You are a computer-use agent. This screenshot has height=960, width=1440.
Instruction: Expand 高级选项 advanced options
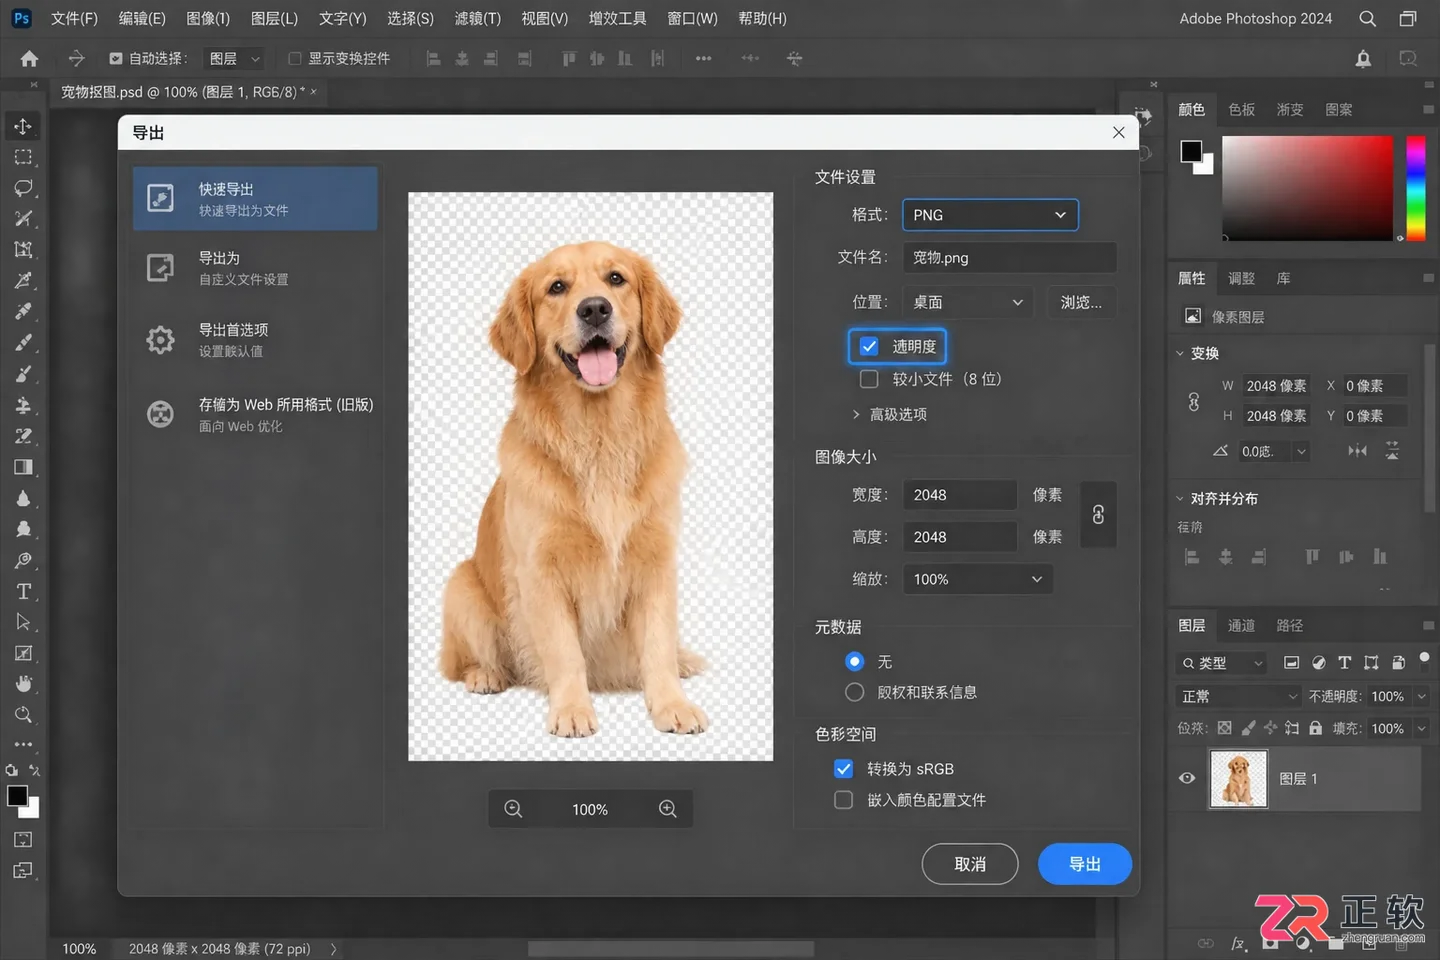(889, 414)
